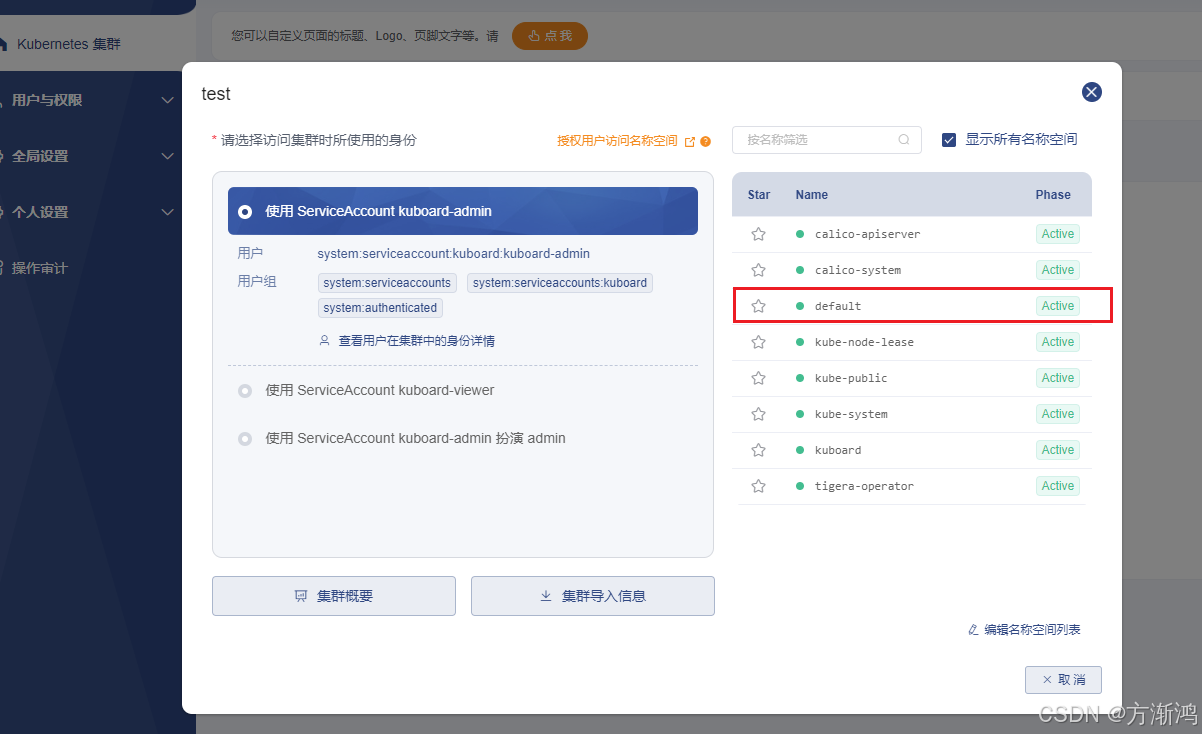Click the search magnifier in namespace filter
This screenshot has width=1202, height=734.
coord(904,140)
